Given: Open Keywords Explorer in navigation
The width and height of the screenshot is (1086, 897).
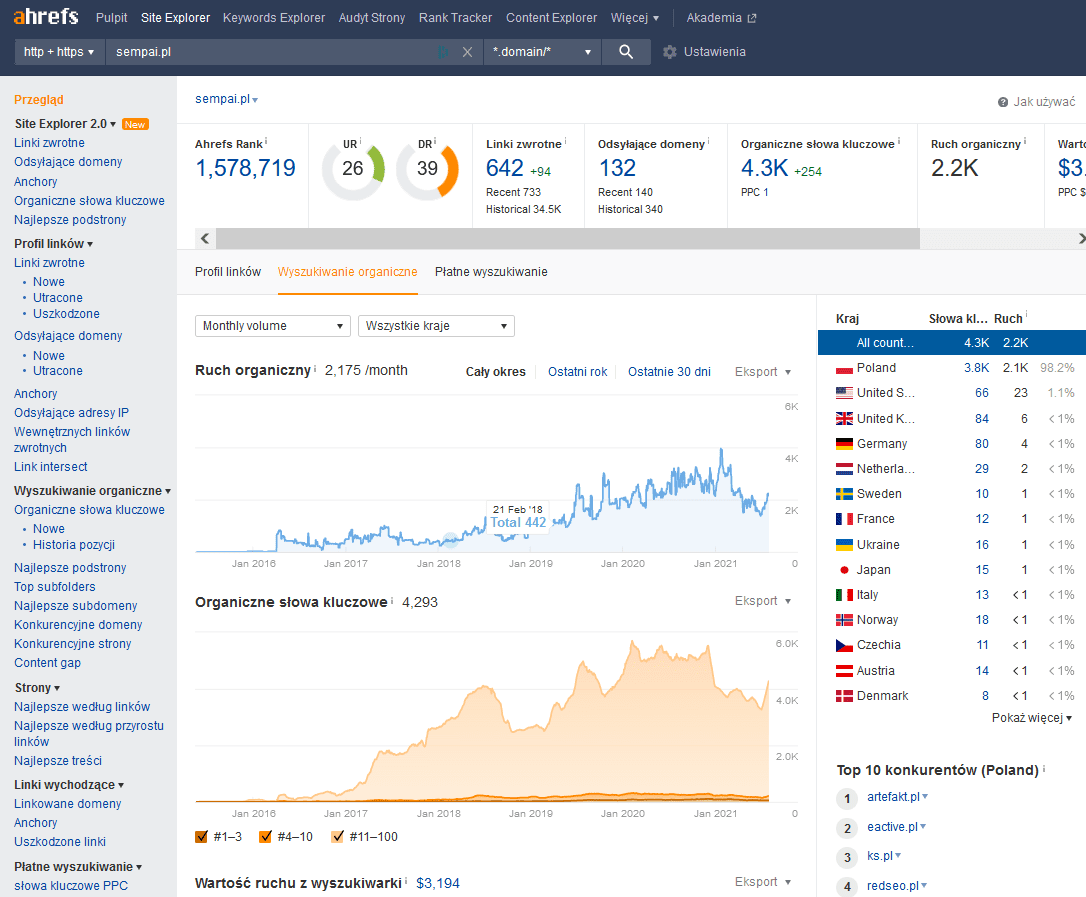Looking at the screenshot, I should [x=274, y=18].
